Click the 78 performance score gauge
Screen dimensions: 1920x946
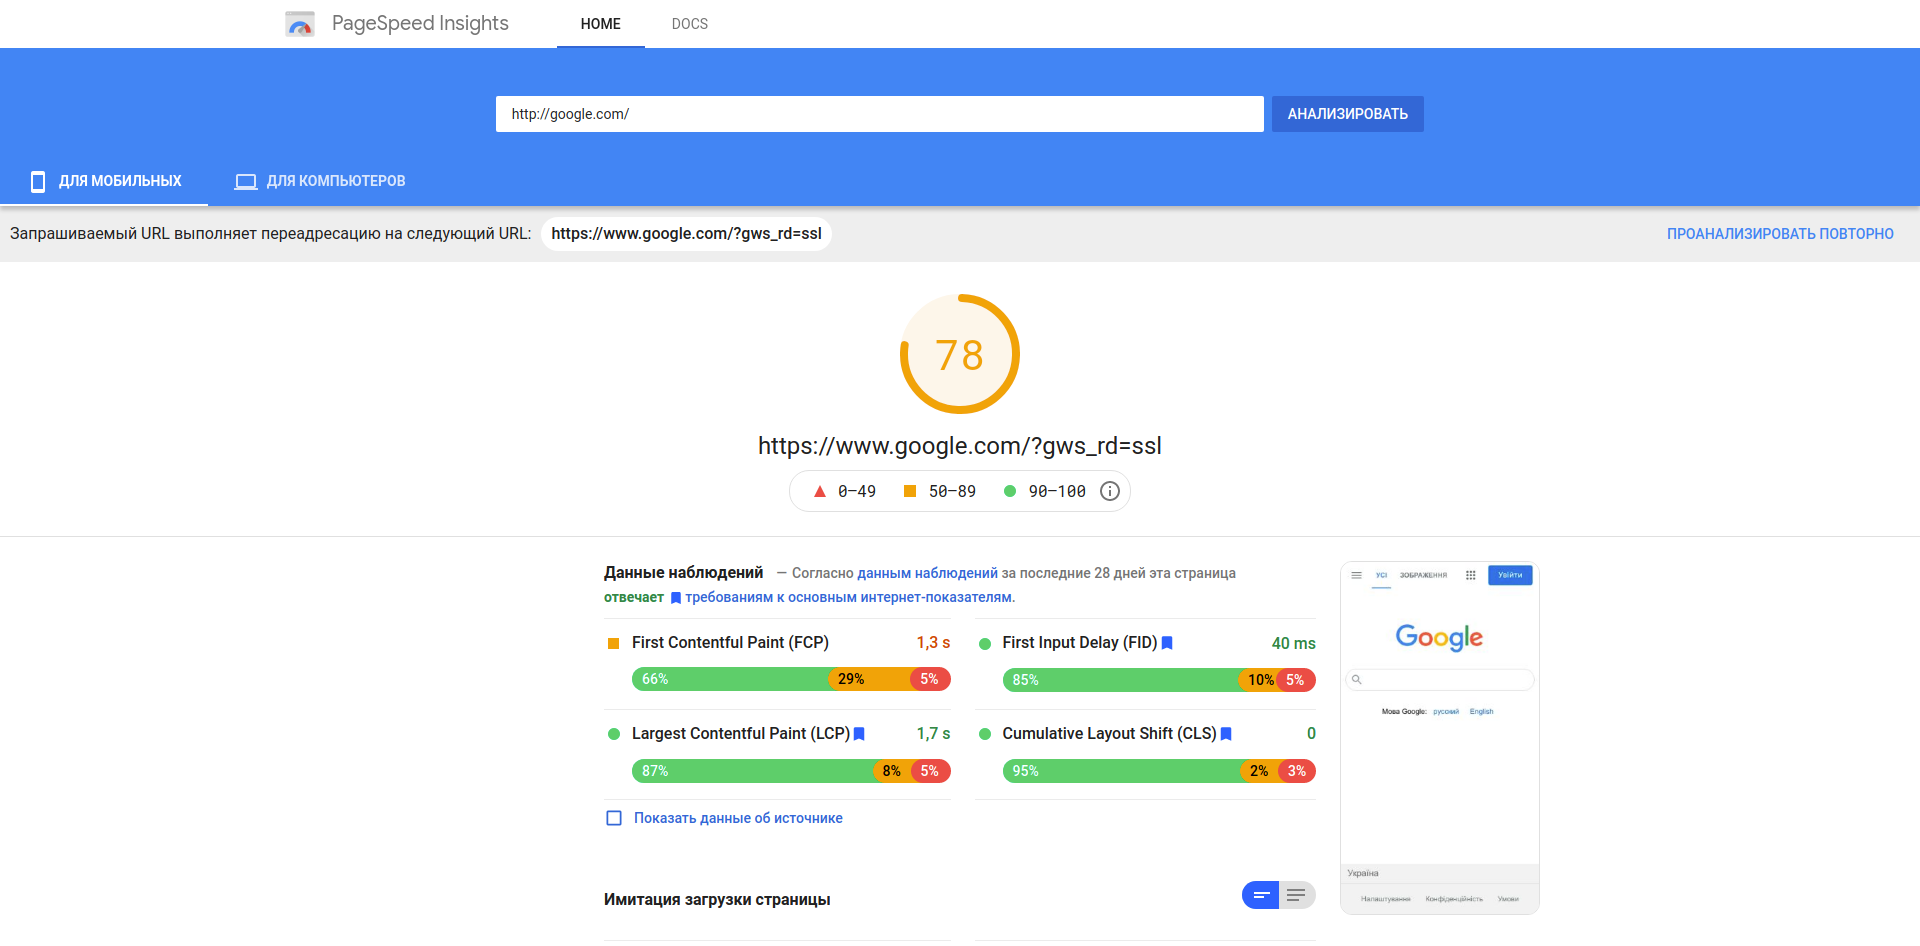tap(960, 354)
